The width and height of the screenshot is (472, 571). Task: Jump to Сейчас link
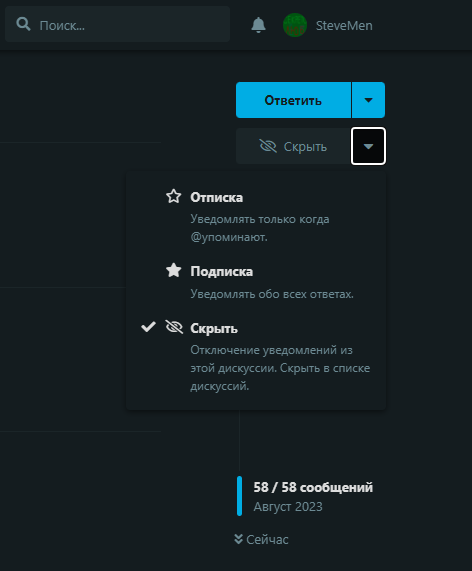pyautogui.click(x=261, y=539)
